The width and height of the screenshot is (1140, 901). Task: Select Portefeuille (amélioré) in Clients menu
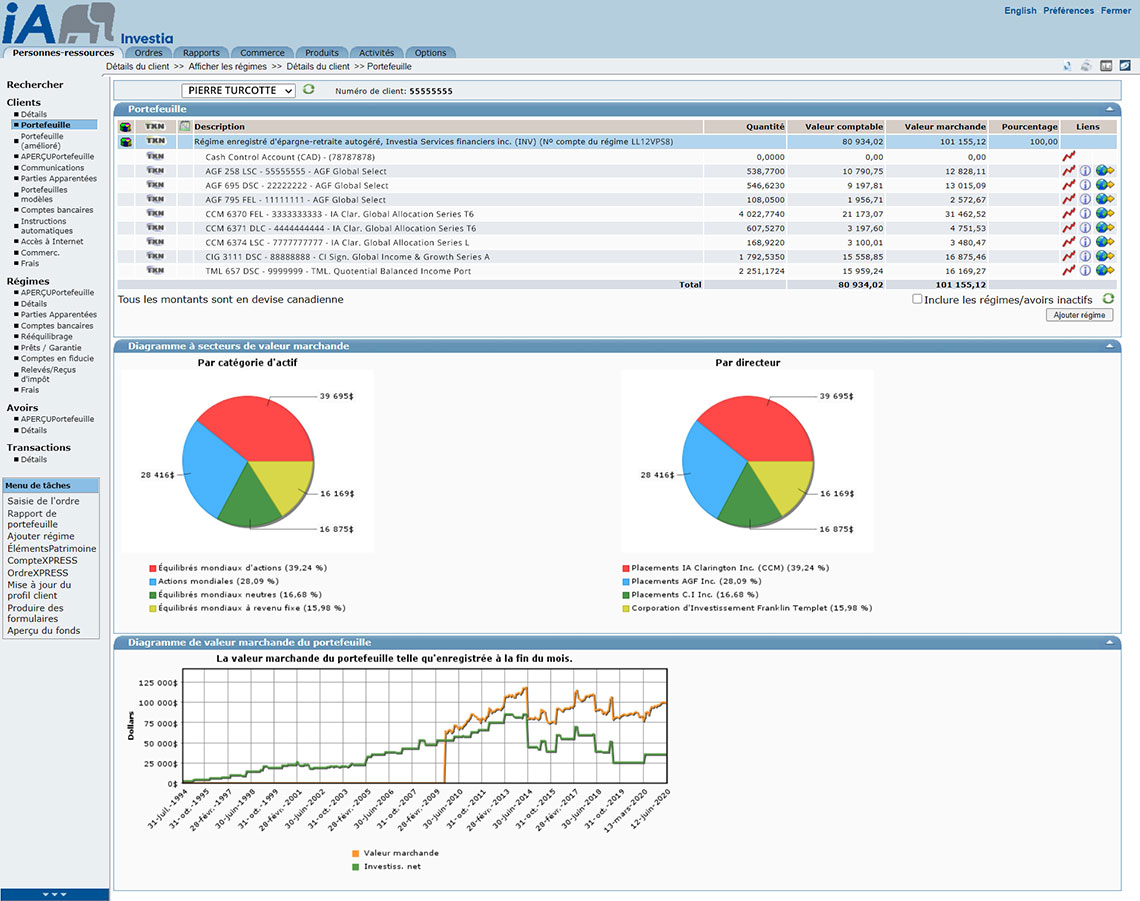(x=42, y=140)
